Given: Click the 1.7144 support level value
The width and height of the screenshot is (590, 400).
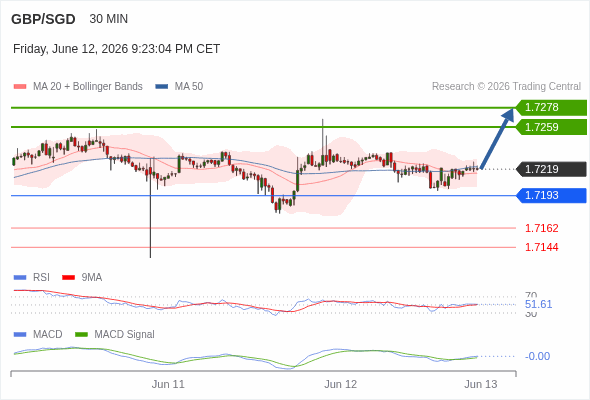Looking at the screenshot, I should click(x=541, y=247).
